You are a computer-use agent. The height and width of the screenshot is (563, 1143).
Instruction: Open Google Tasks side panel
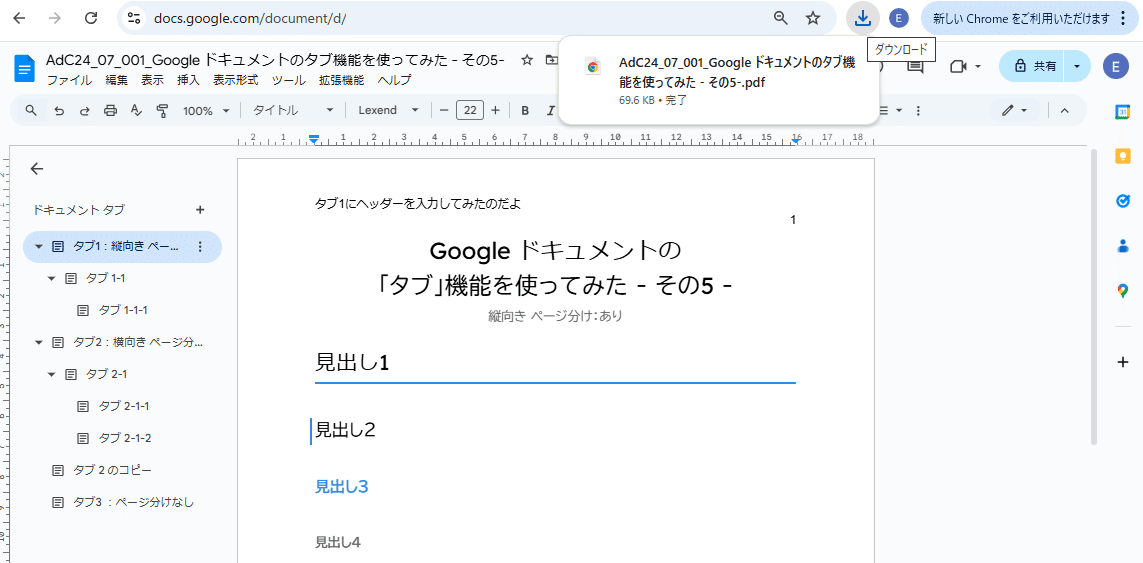click(1123, 201)
